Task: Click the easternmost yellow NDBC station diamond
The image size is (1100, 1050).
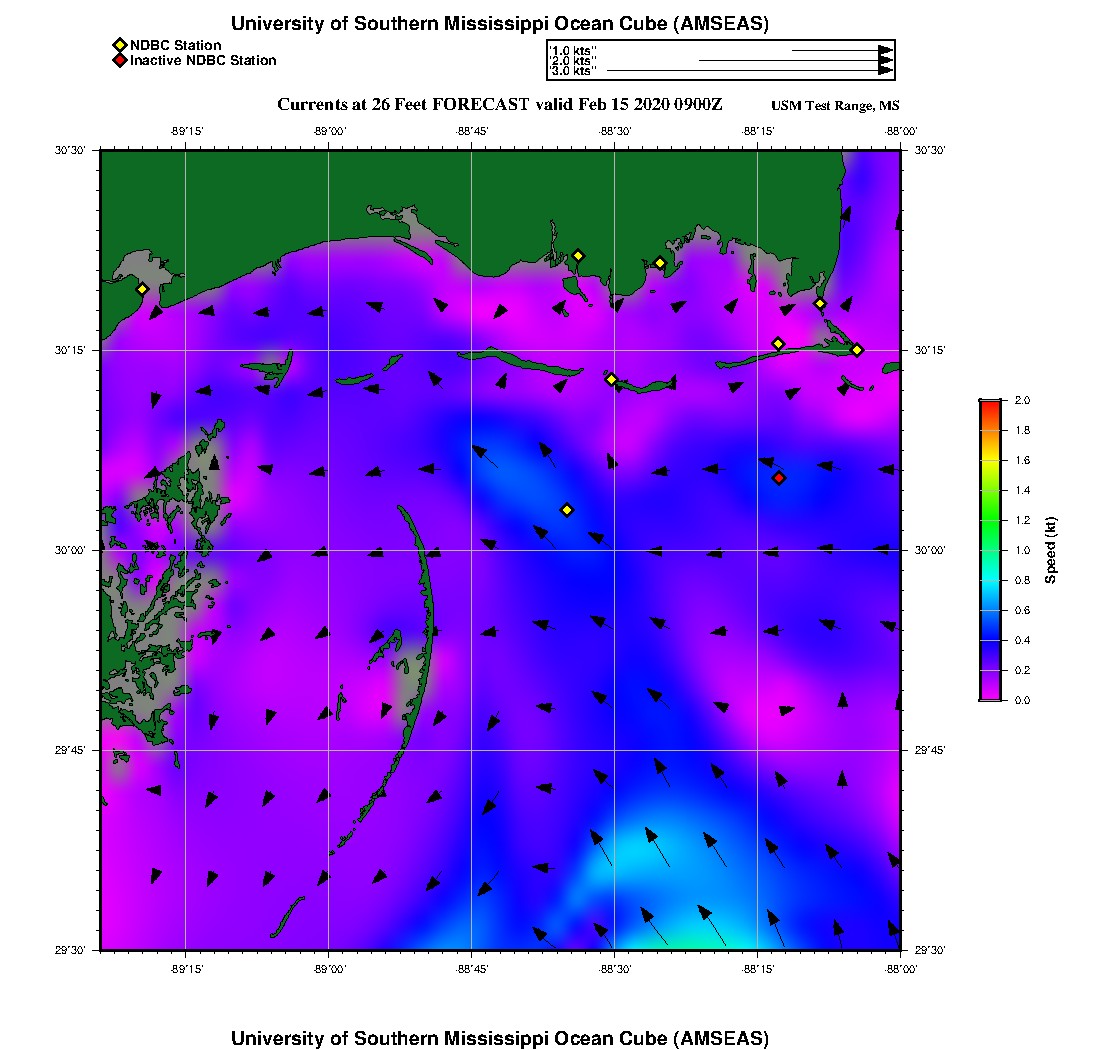Action: [x=857, y=349]
